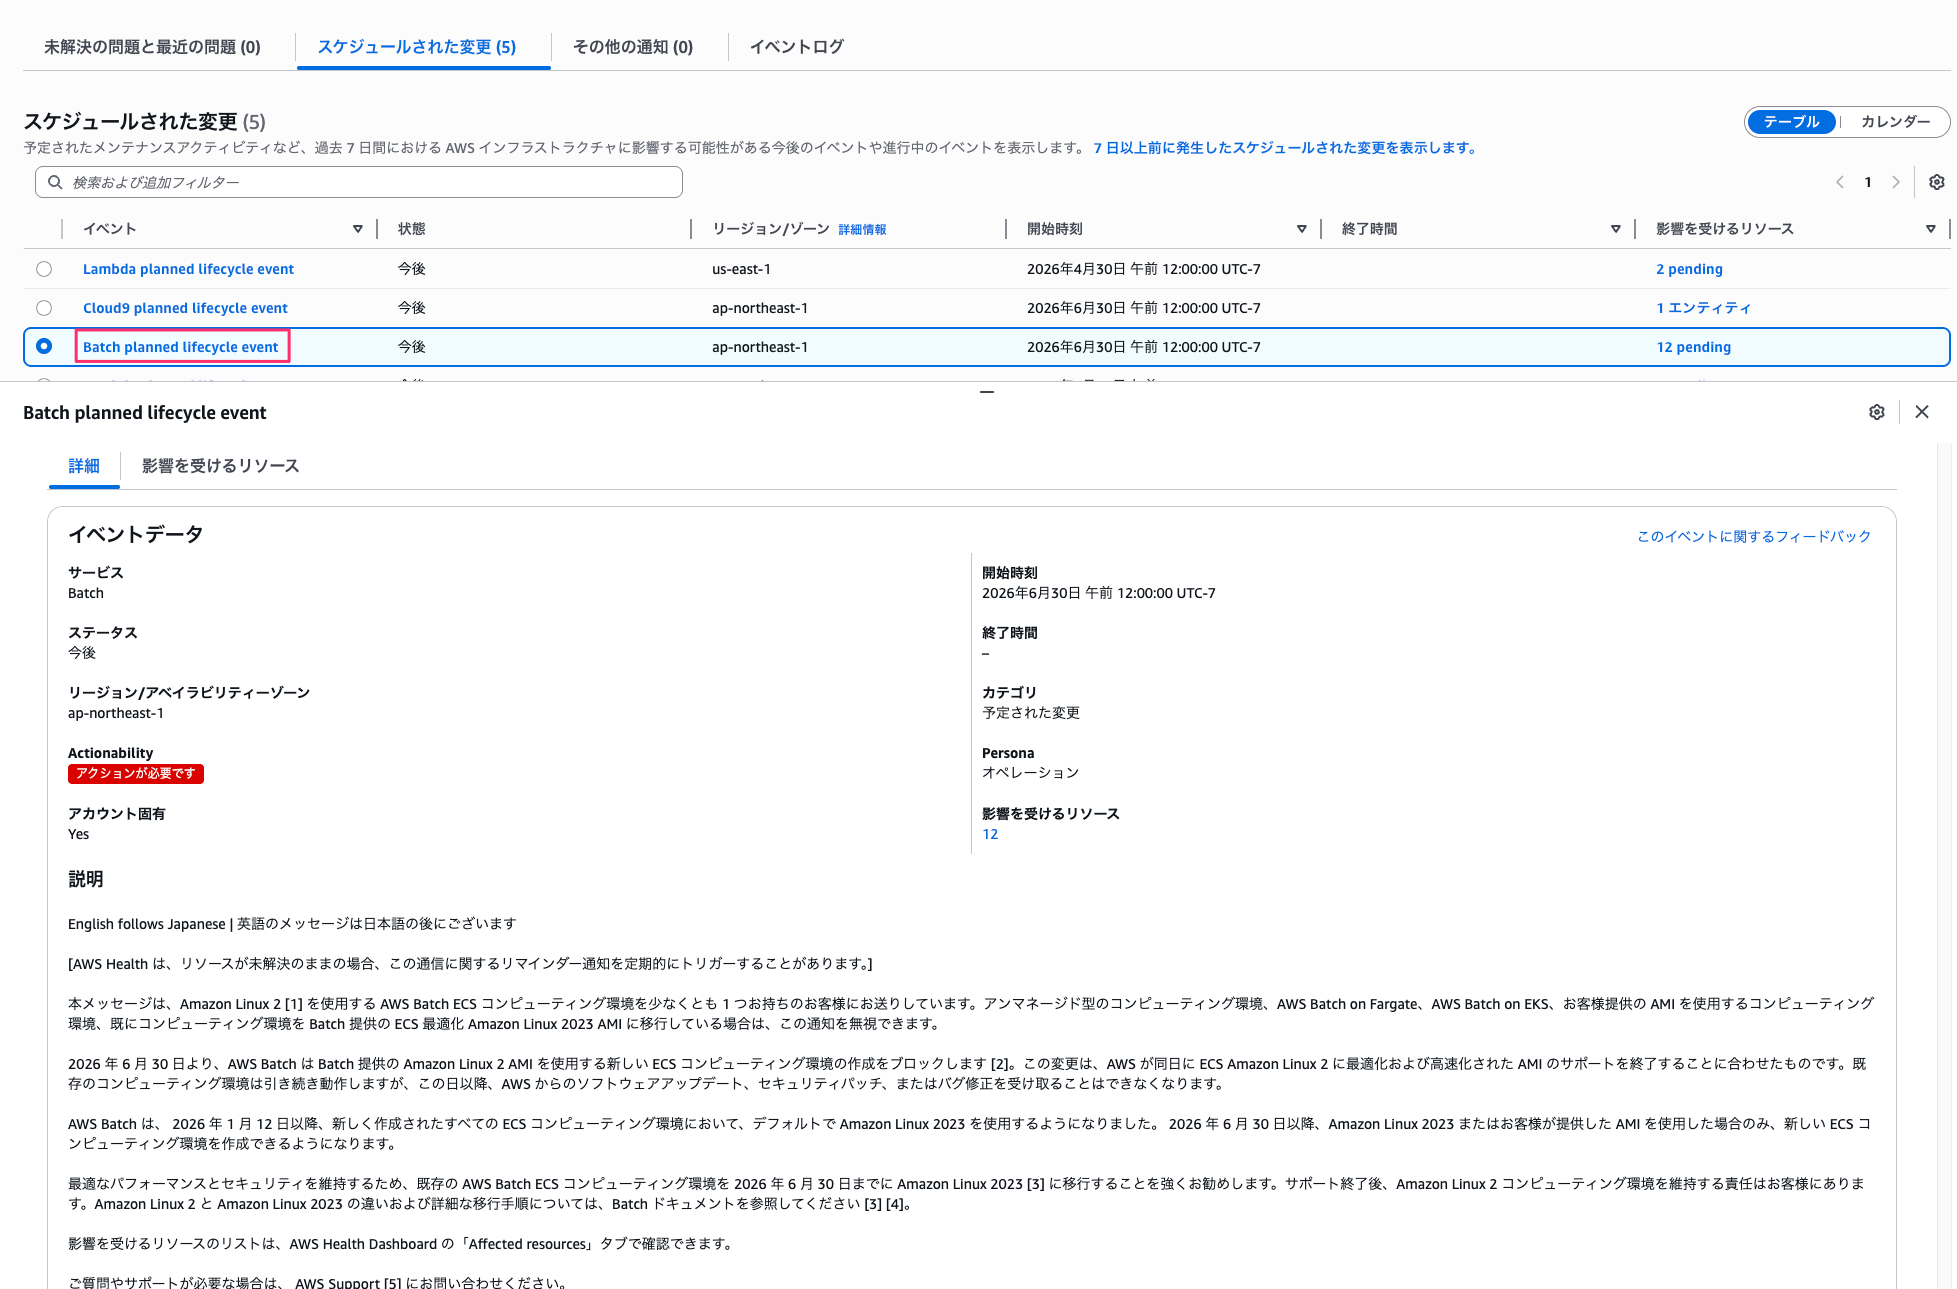Open the 影響を受けるリソース column filter dropdown
This screenshot has height=1289, width=1957.
coord(1930,228)
